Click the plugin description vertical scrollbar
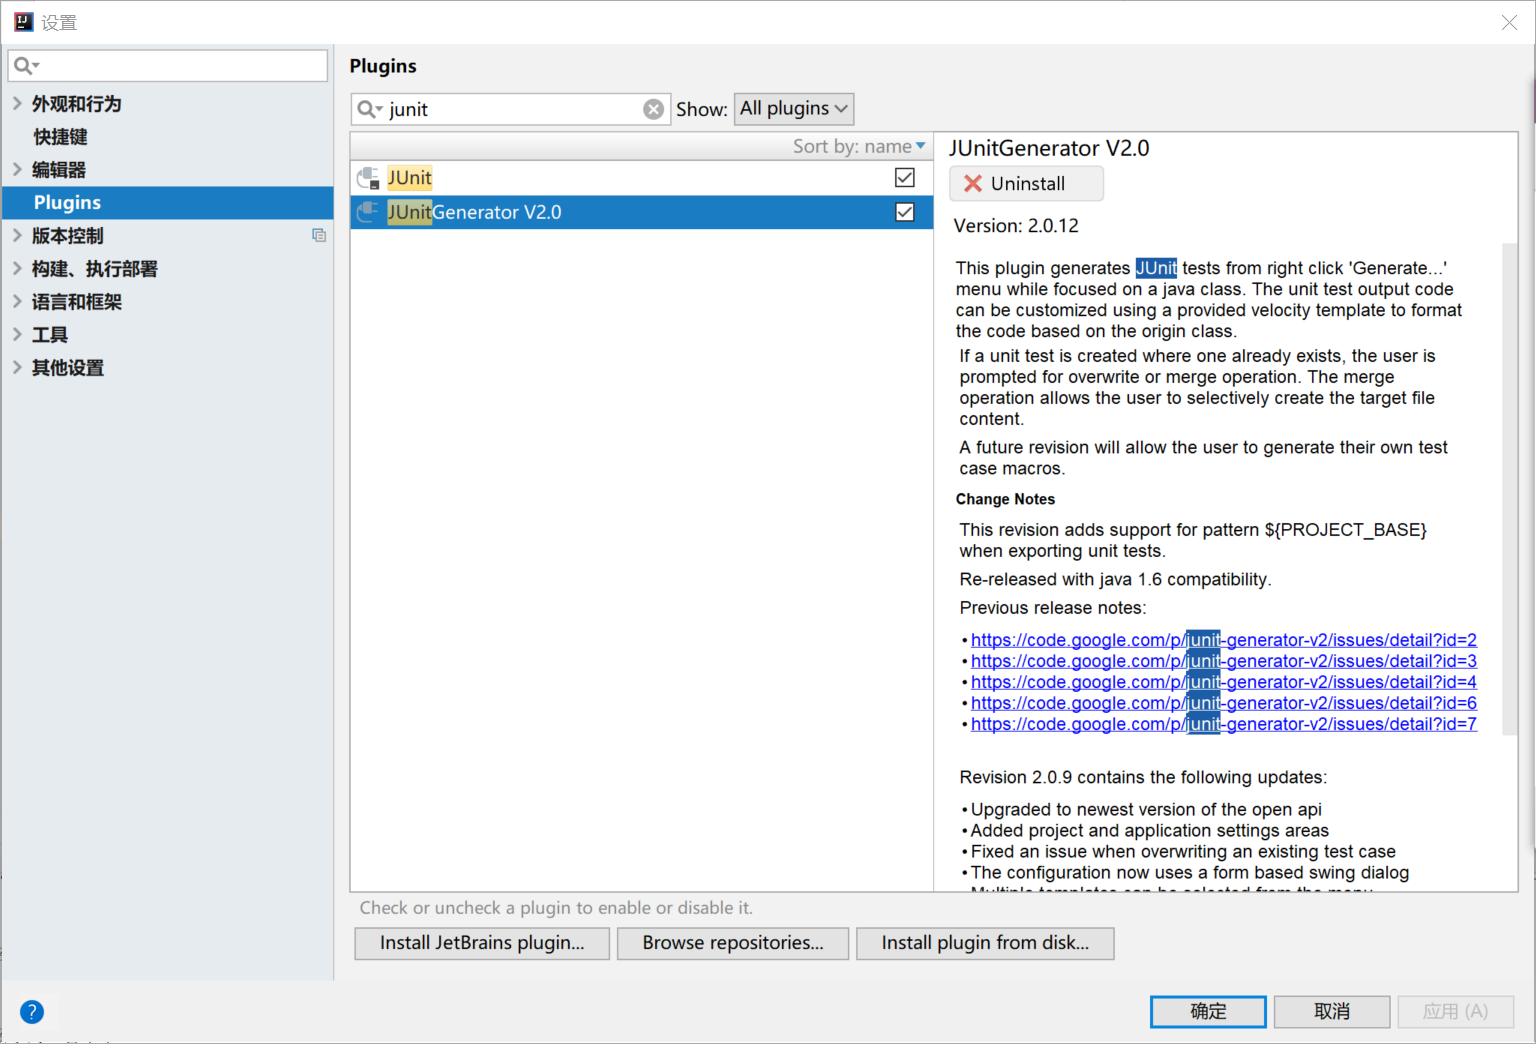Image resolution: width=1536 pixels, height=1044 pixels. 1509,490
